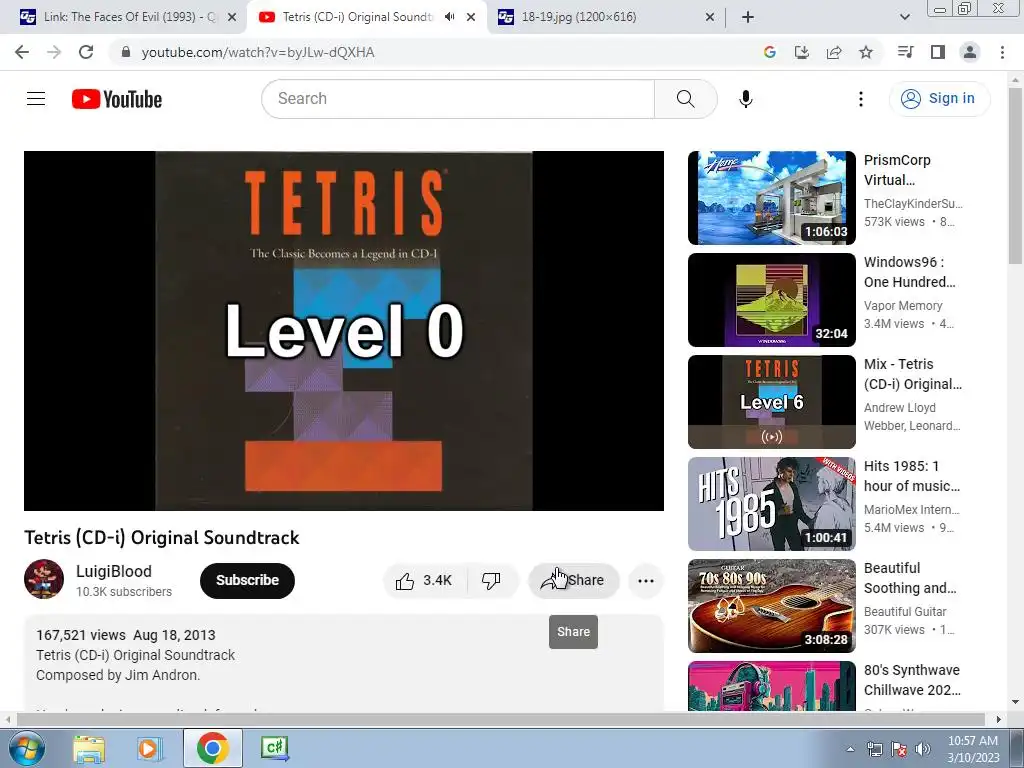Open more actions ellipsis below video
The image size is (1024, 768).
click(645, 580)
